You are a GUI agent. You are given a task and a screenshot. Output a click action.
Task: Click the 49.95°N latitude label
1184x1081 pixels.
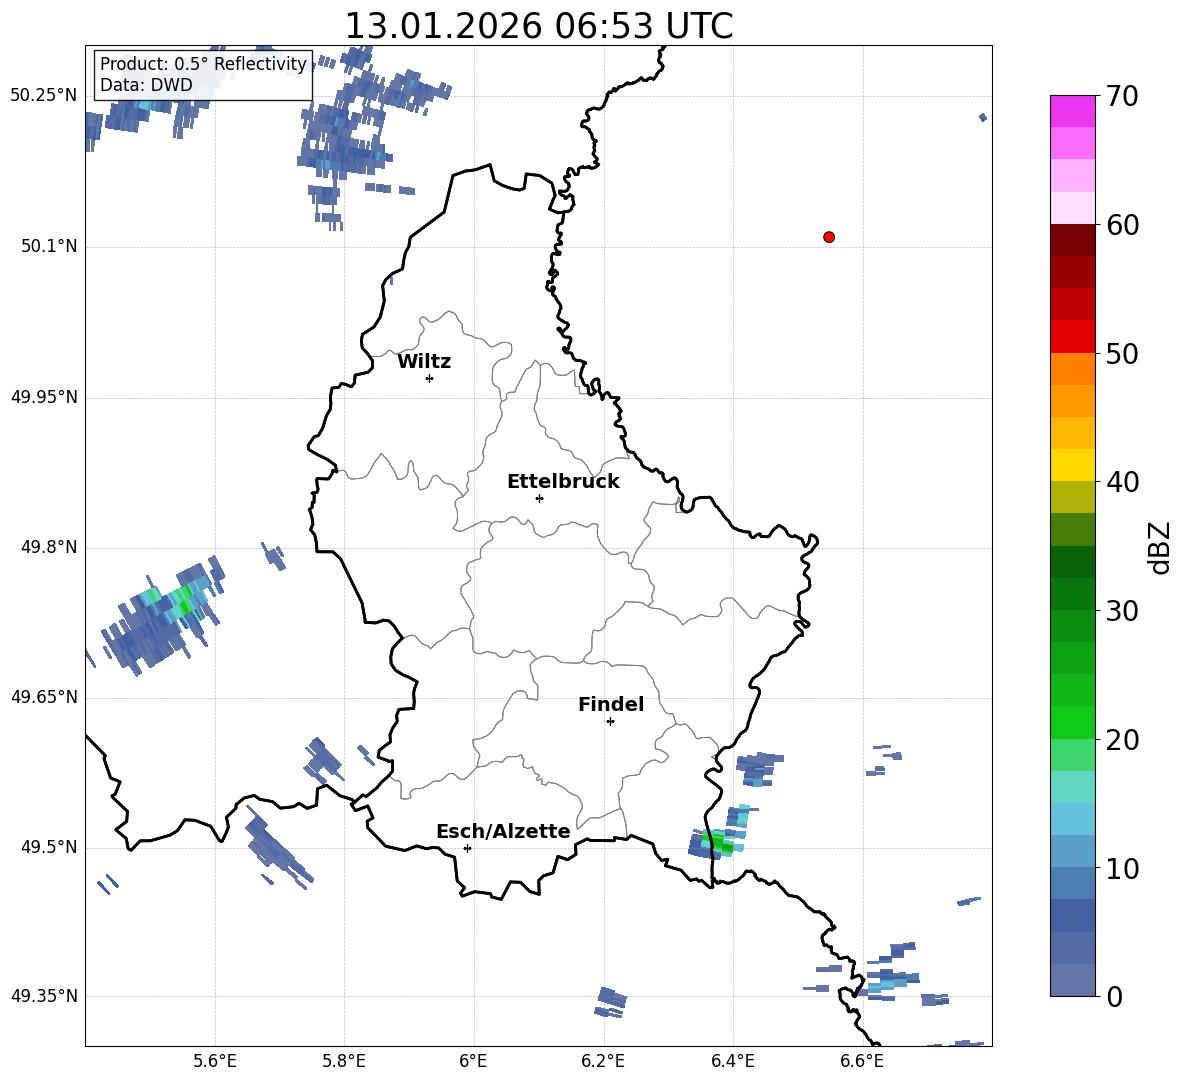(x=43, y=397)
